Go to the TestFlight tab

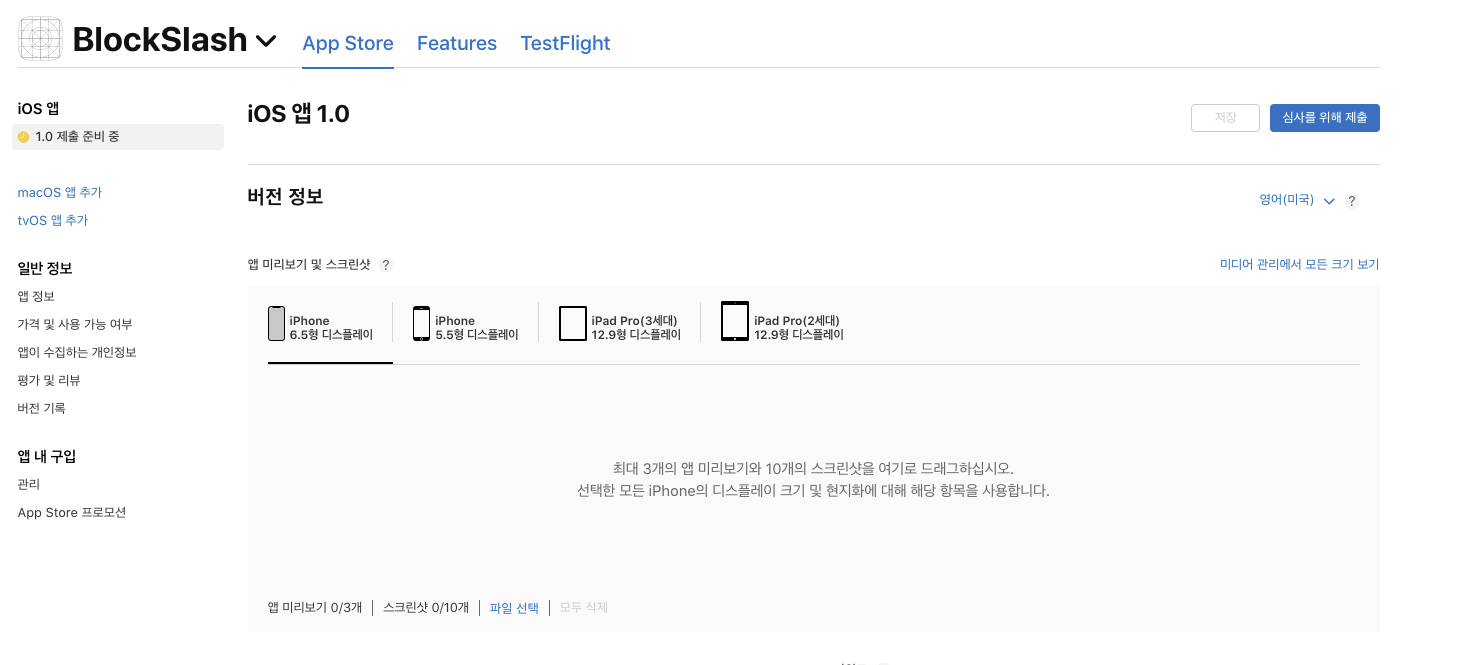[x=565, y=43]
